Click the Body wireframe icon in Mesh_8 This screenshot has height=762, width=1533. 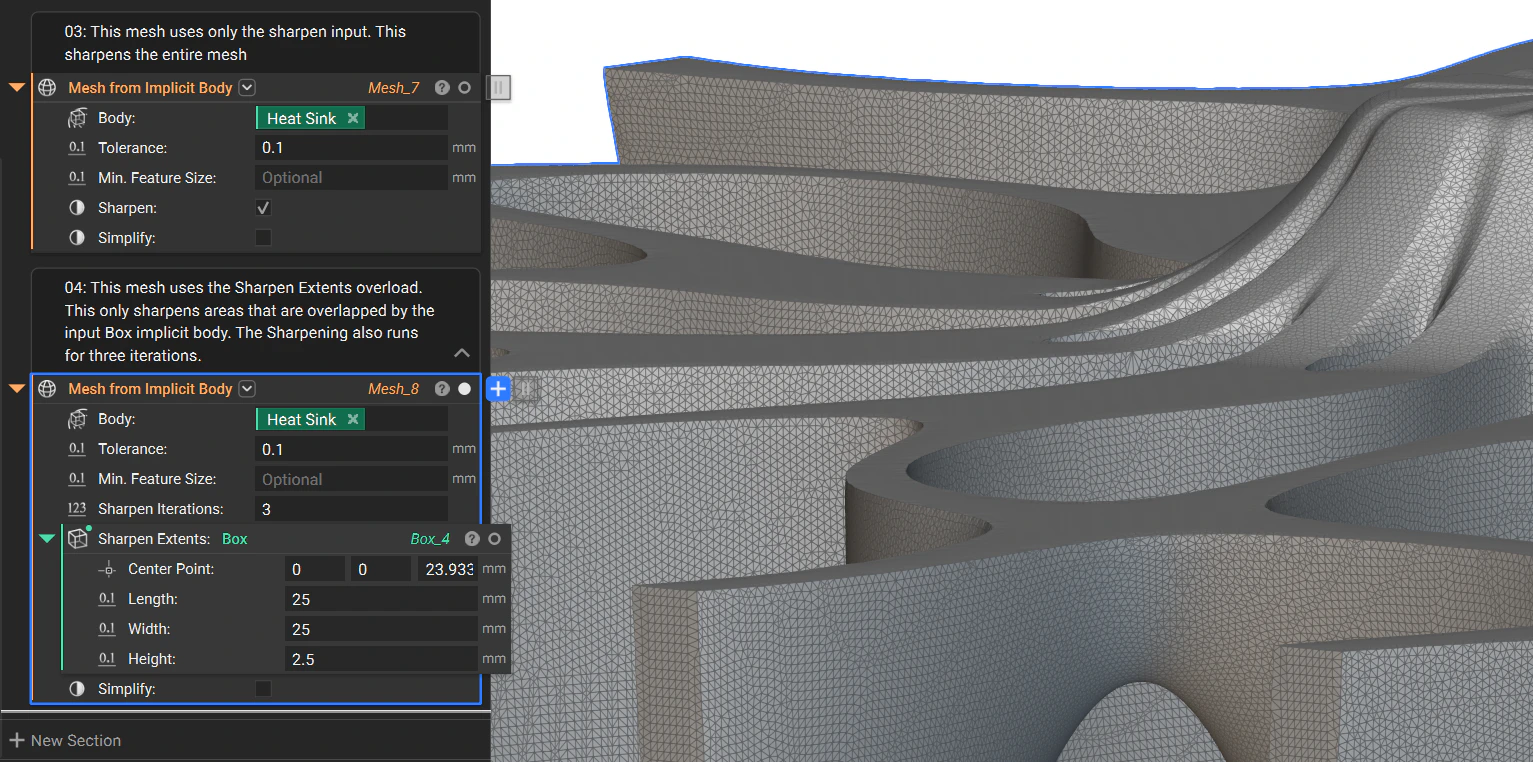pyautogui.click(x=77, y=418)
